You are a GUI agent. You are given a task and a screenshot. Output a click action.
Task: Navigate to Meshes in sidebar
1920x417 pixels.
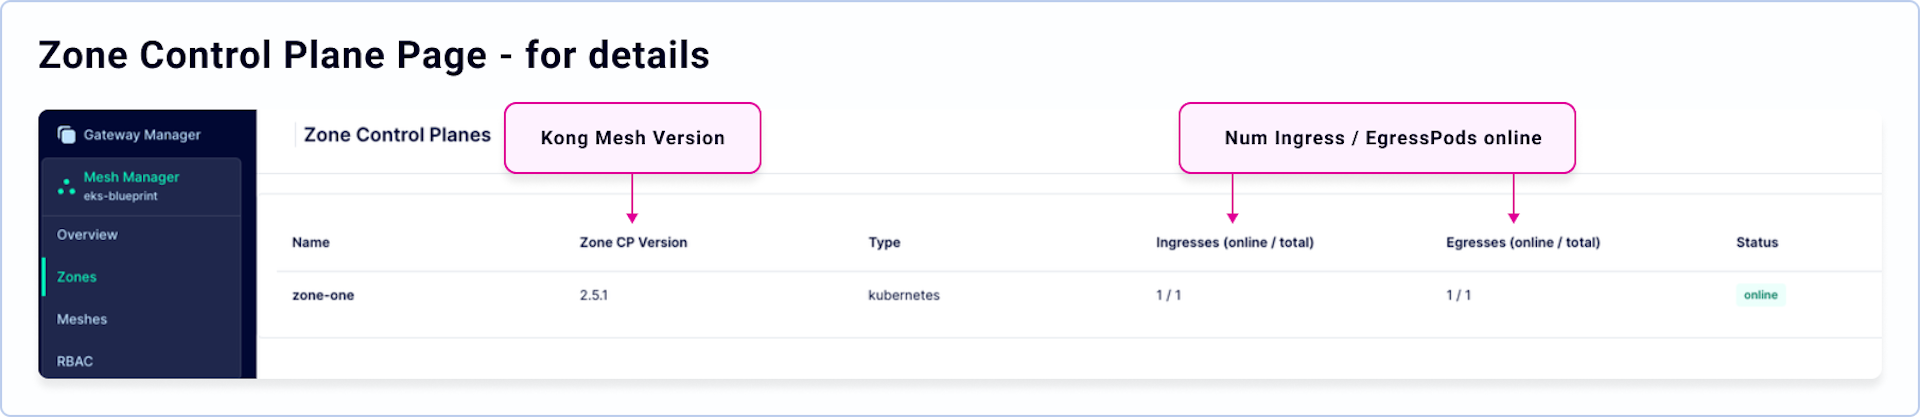pos(82,319)
